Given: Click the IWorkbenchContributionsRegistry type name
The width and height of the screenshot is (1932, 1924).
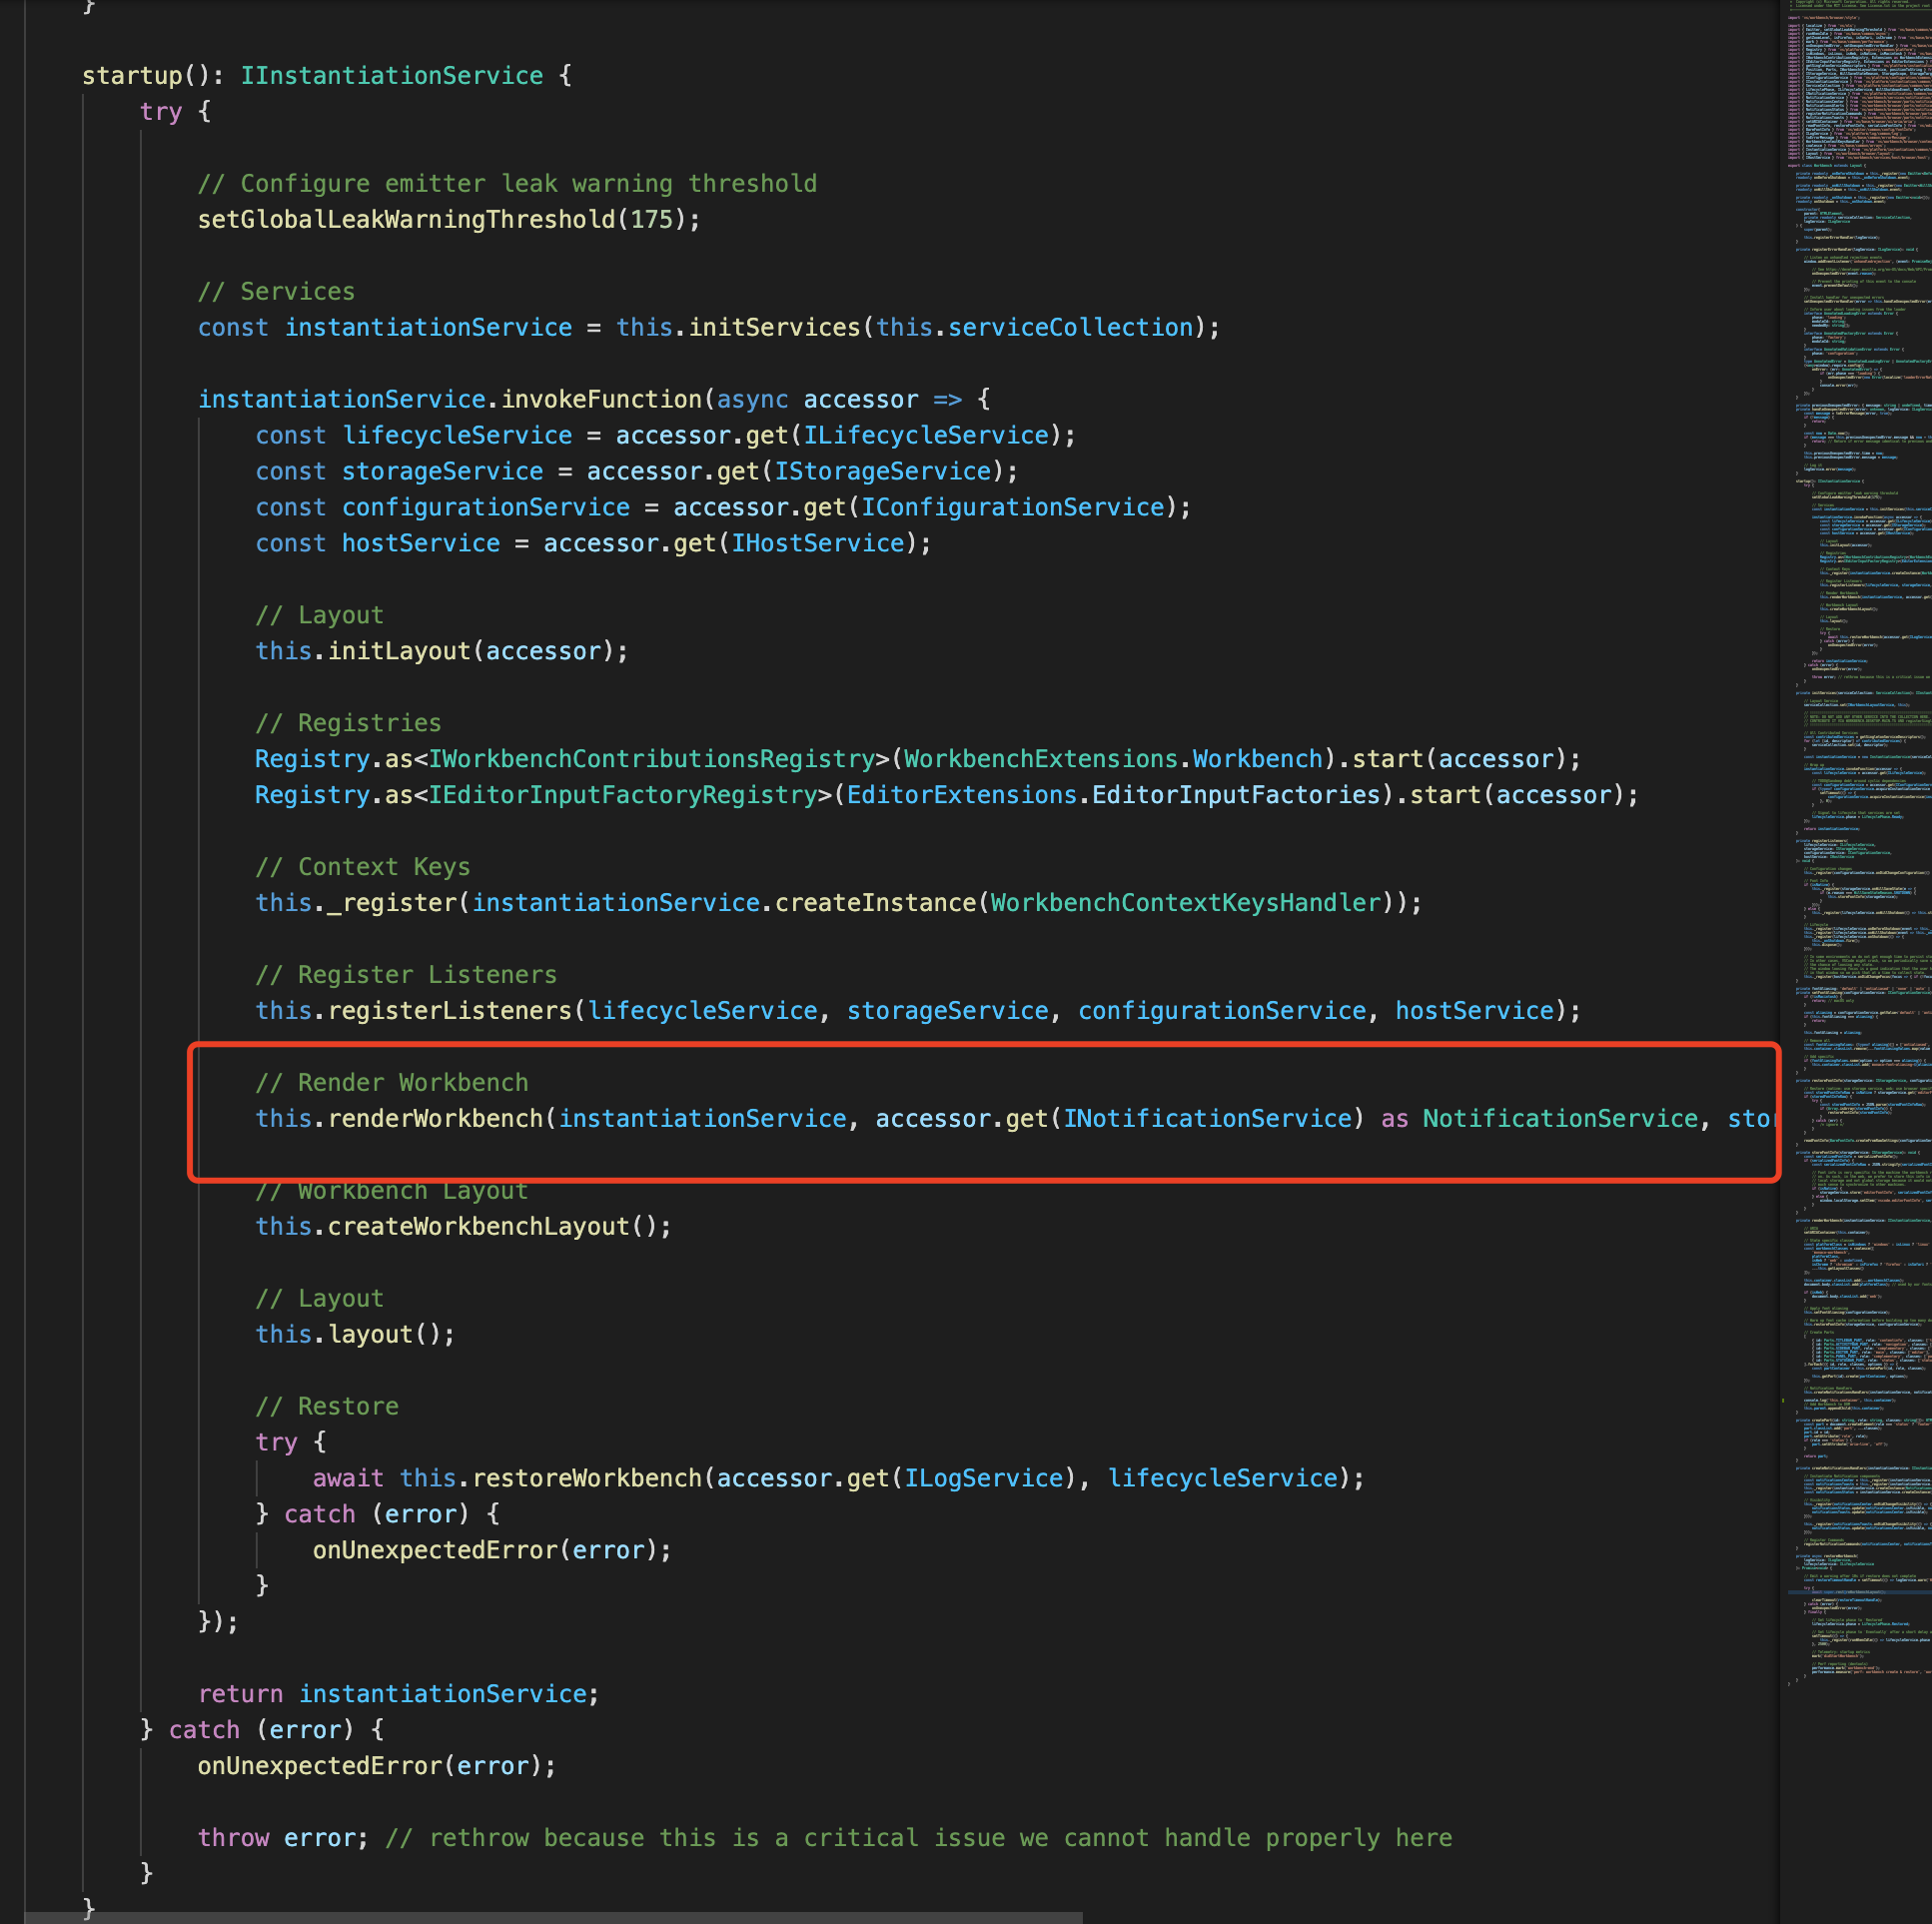Looking at the screenshot, I should point(652,760).
